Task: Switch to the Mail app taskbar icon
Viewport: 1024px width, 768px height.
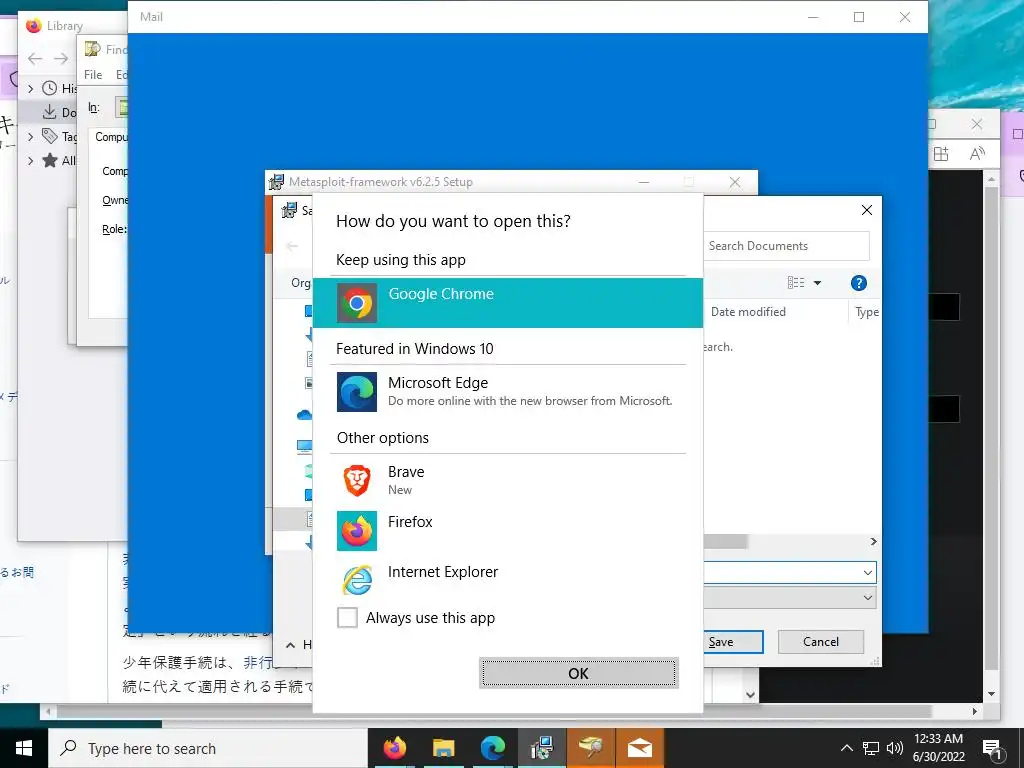Action: coord(640,748)
